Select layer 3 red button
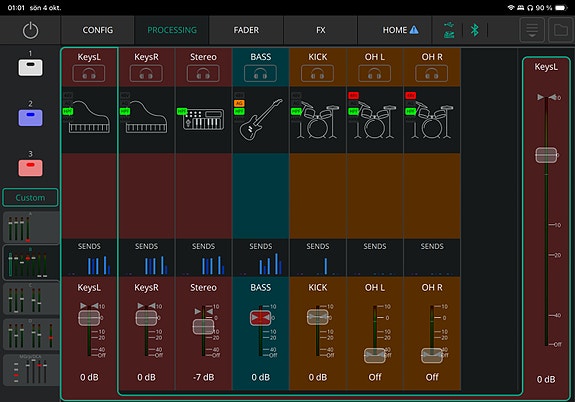The width and height of the screenshot is (575, 402). tap(30, 168)
